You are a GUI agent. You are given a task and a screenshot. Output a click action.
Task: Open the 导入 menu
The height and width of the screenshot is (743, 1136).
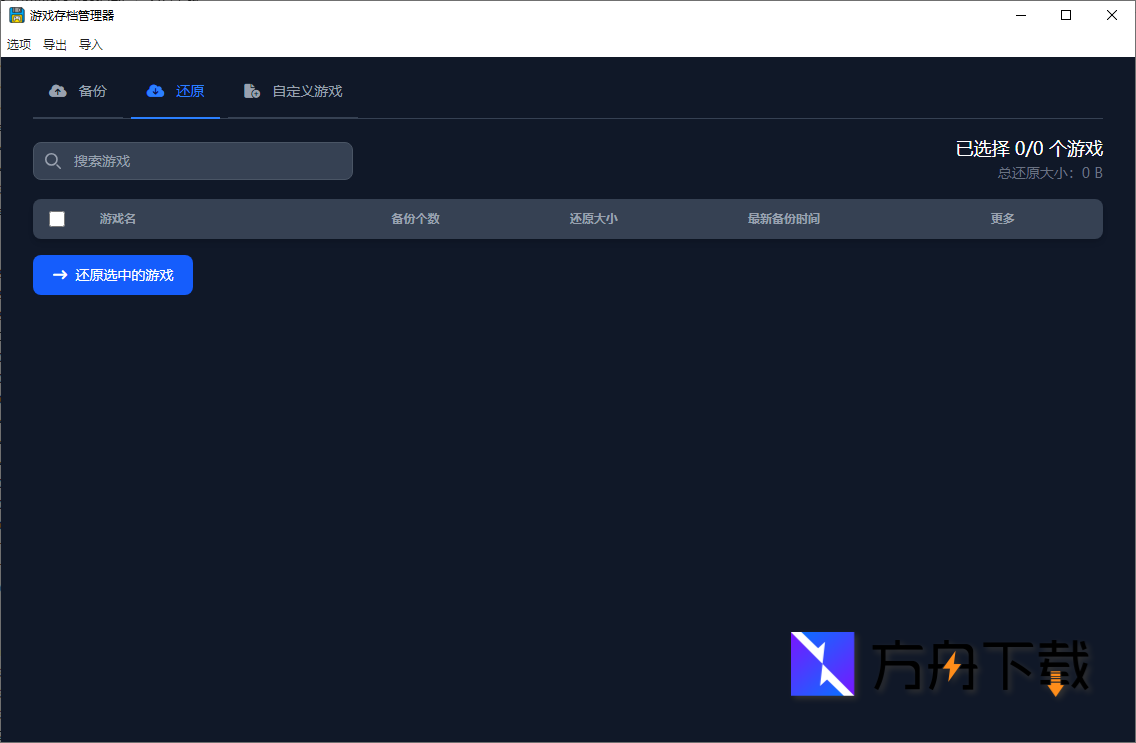point(90,44)
